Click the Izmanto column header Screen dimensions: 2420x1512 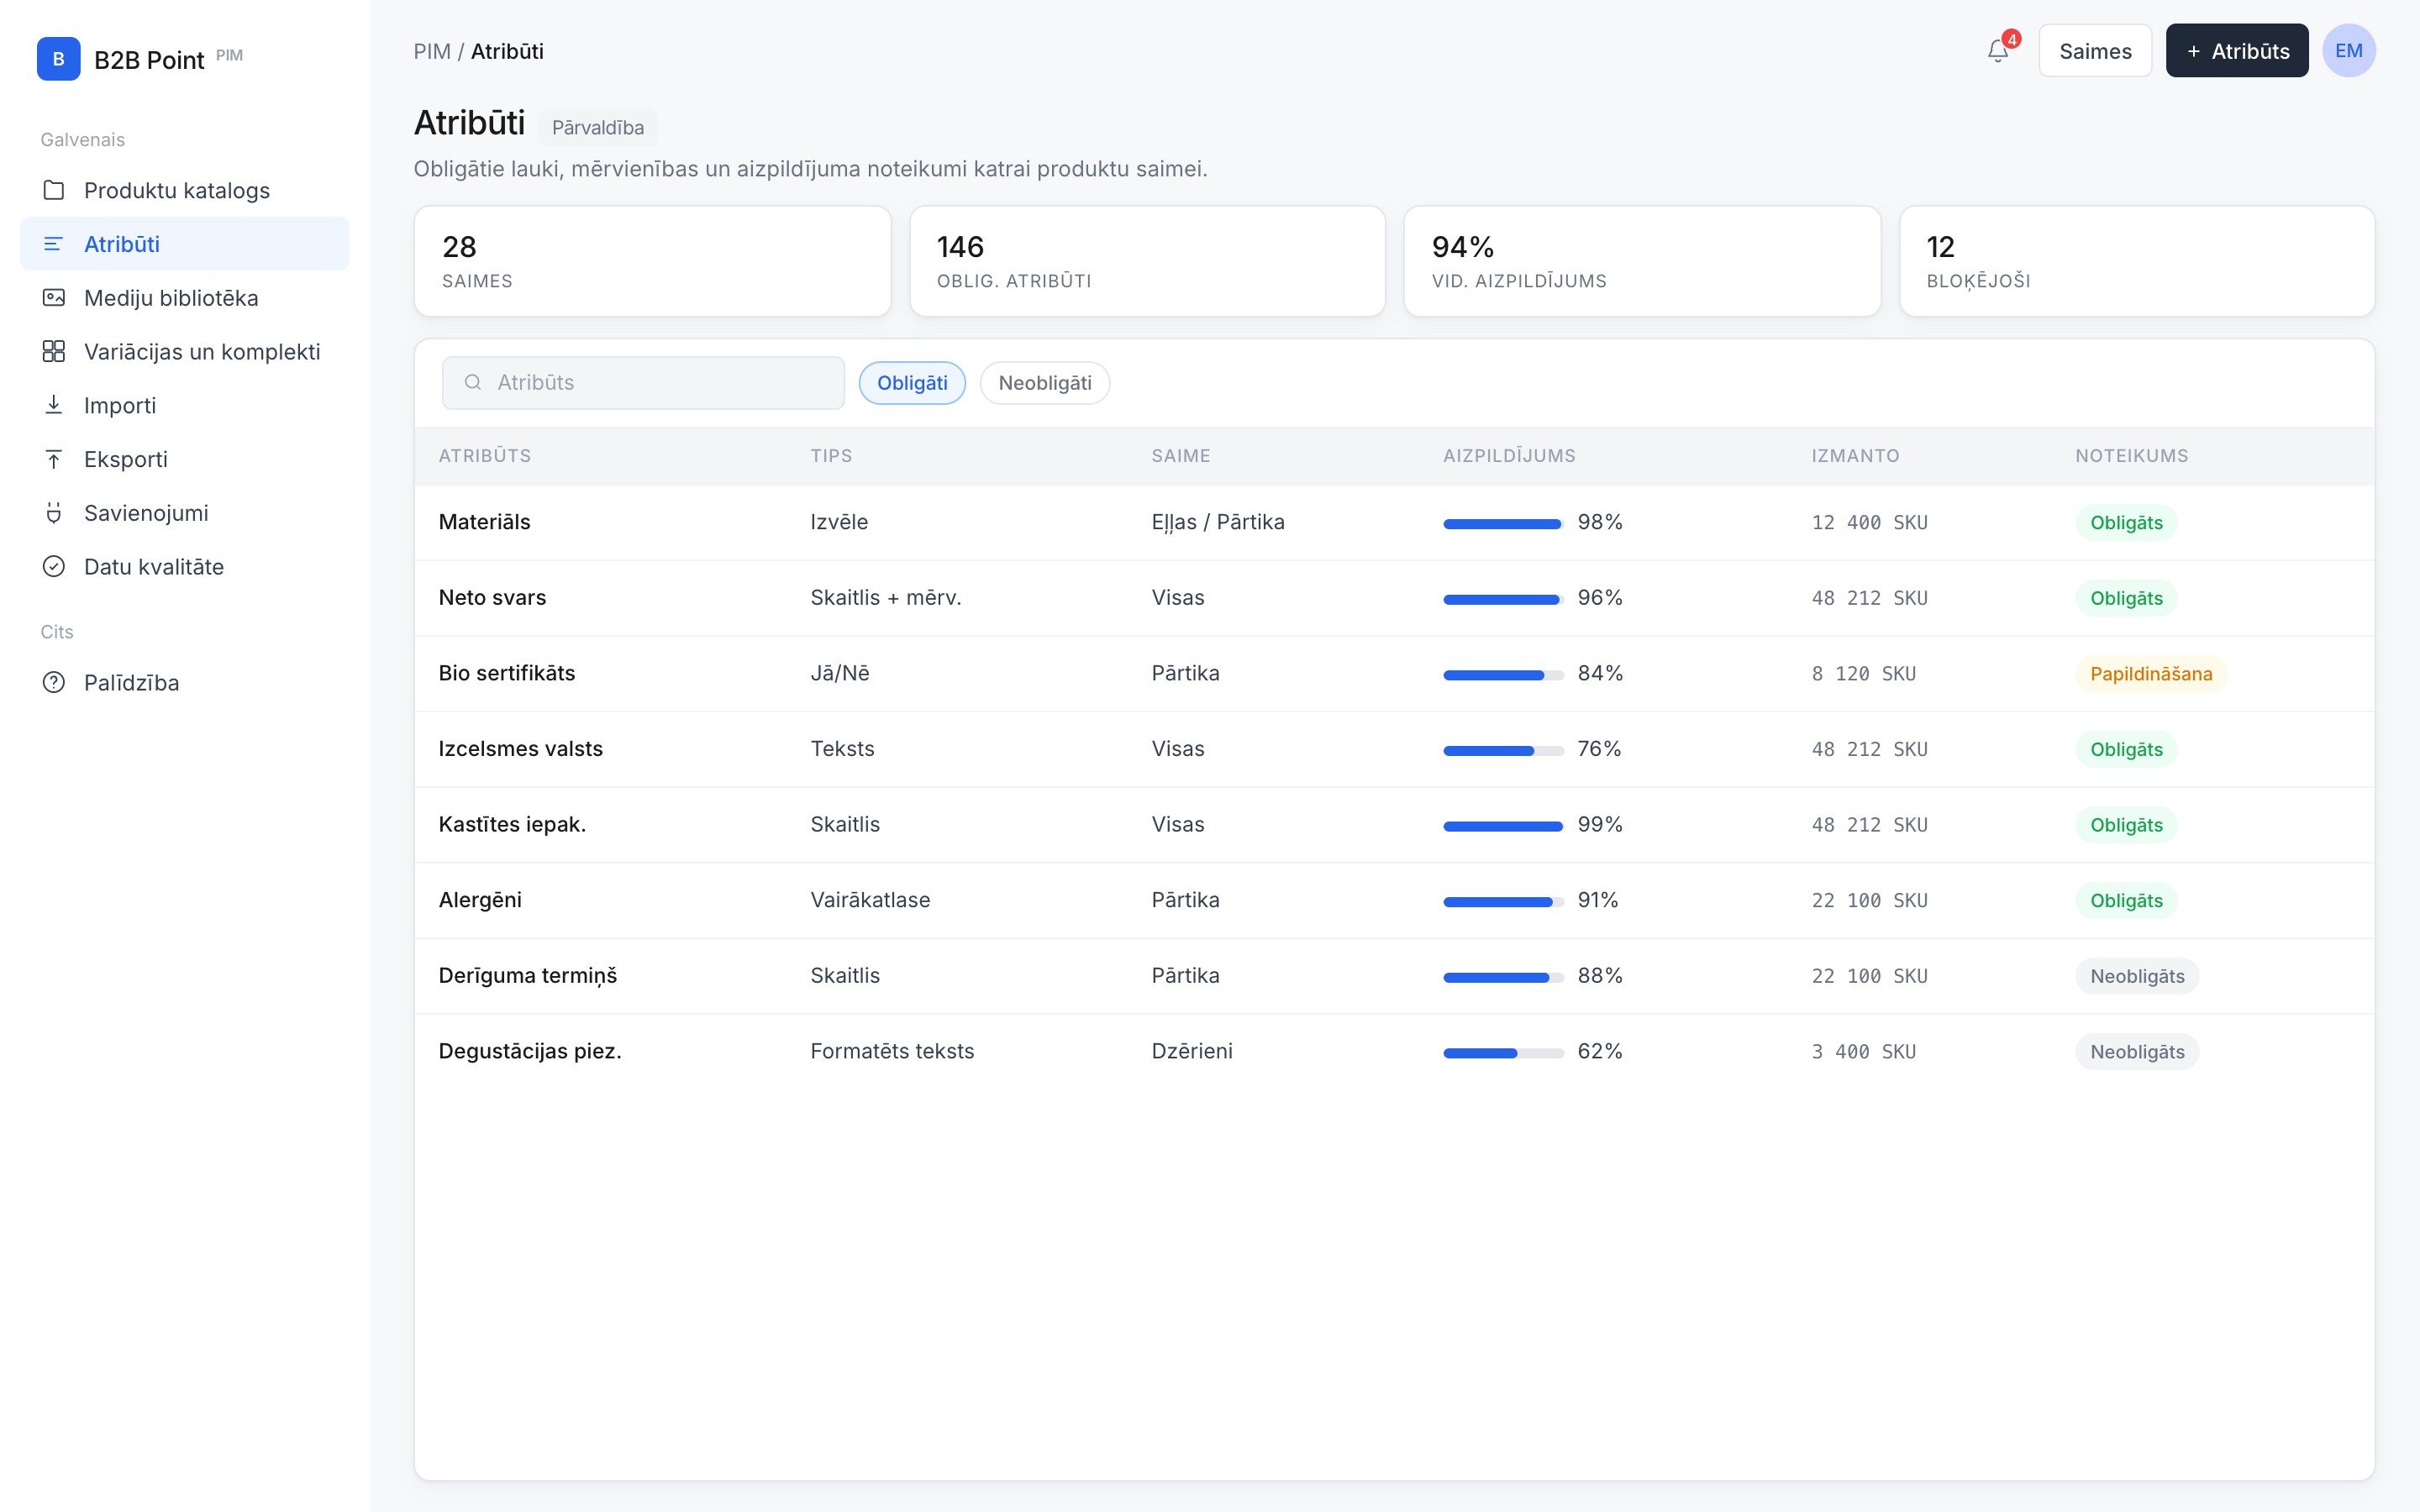click(1855, 456)
